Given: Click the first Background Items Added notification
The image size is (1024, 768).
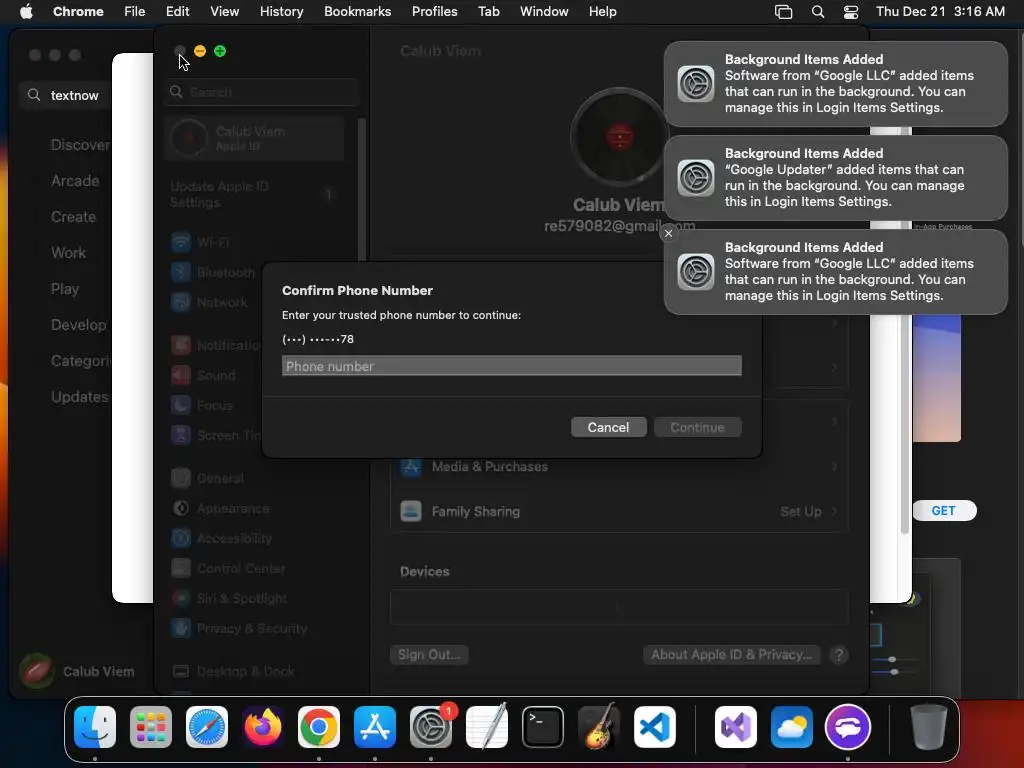Looking at the screenshot, I should coord(835,84).
